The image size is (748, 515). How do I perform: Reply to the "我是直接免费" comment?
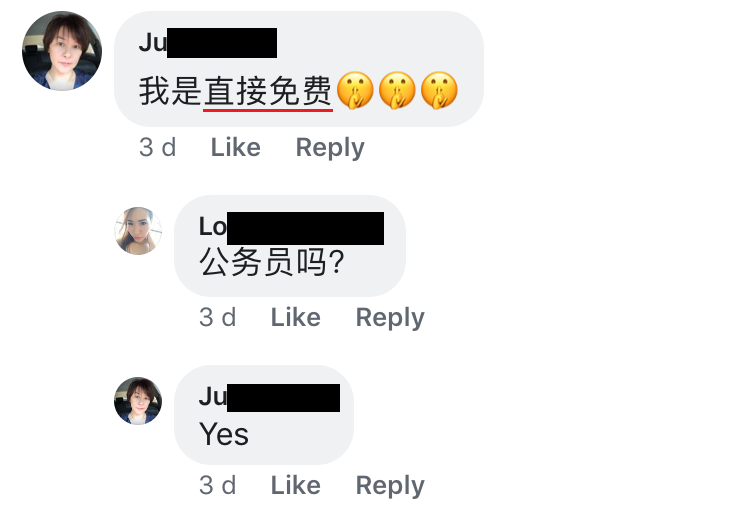click(330, 148)
